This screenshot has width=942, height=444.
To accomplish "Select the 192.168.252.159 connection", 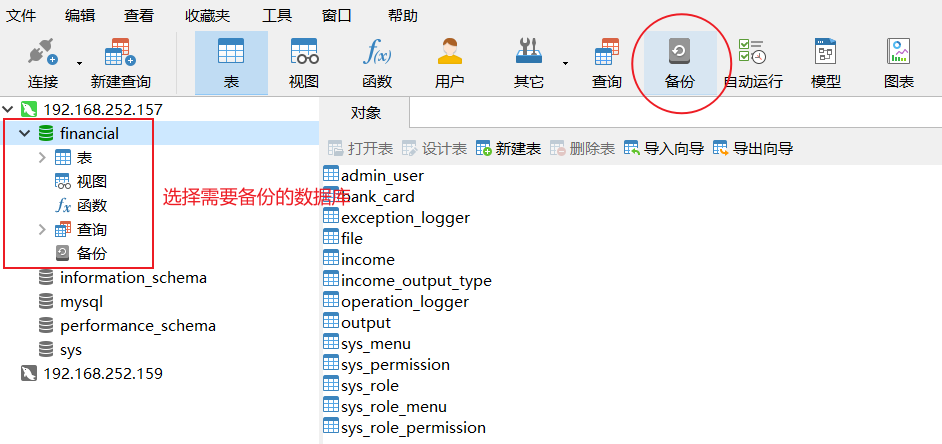I will pyautogui.click(x=103, y=374).
